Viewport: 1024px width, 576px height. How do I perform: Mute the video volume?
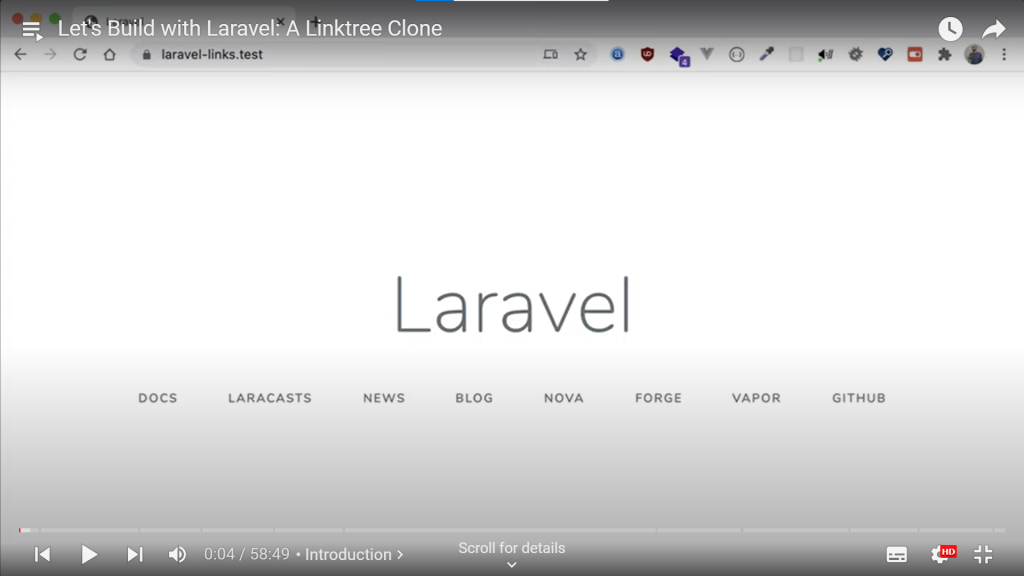tap(178, 554)
